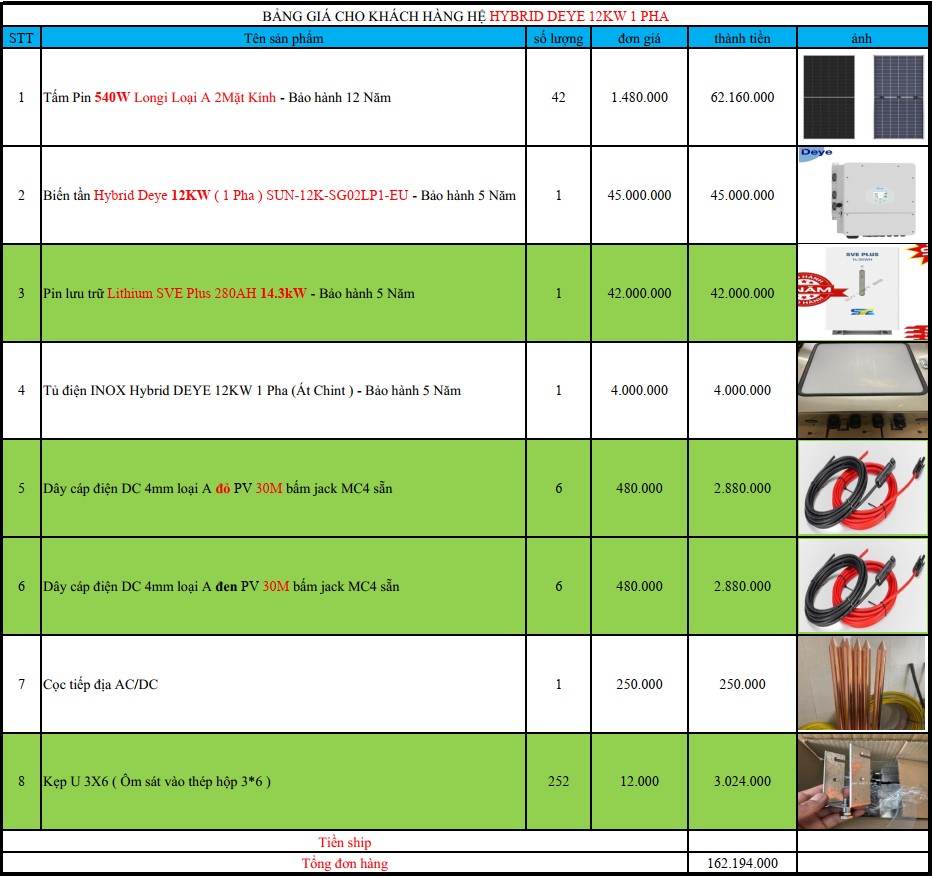Click the 'Kẹp U 3X6' product cell
The image size is (933, 877).
pos(284,781)
